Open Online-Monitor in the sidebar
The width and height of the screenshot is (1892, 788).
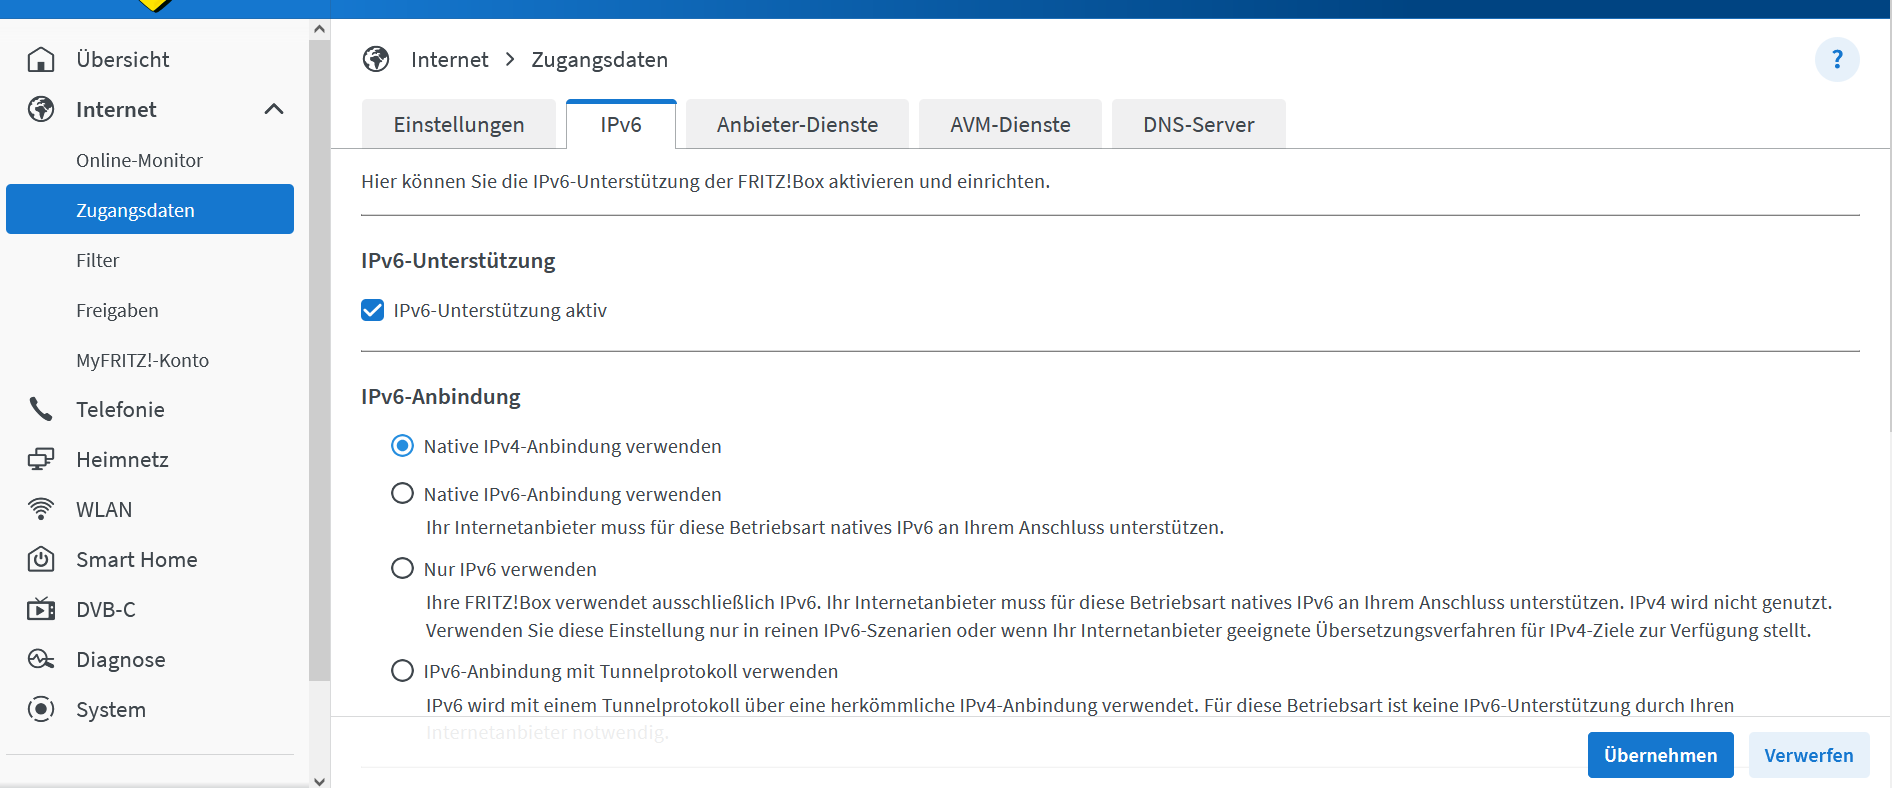(x=139, y=160)
